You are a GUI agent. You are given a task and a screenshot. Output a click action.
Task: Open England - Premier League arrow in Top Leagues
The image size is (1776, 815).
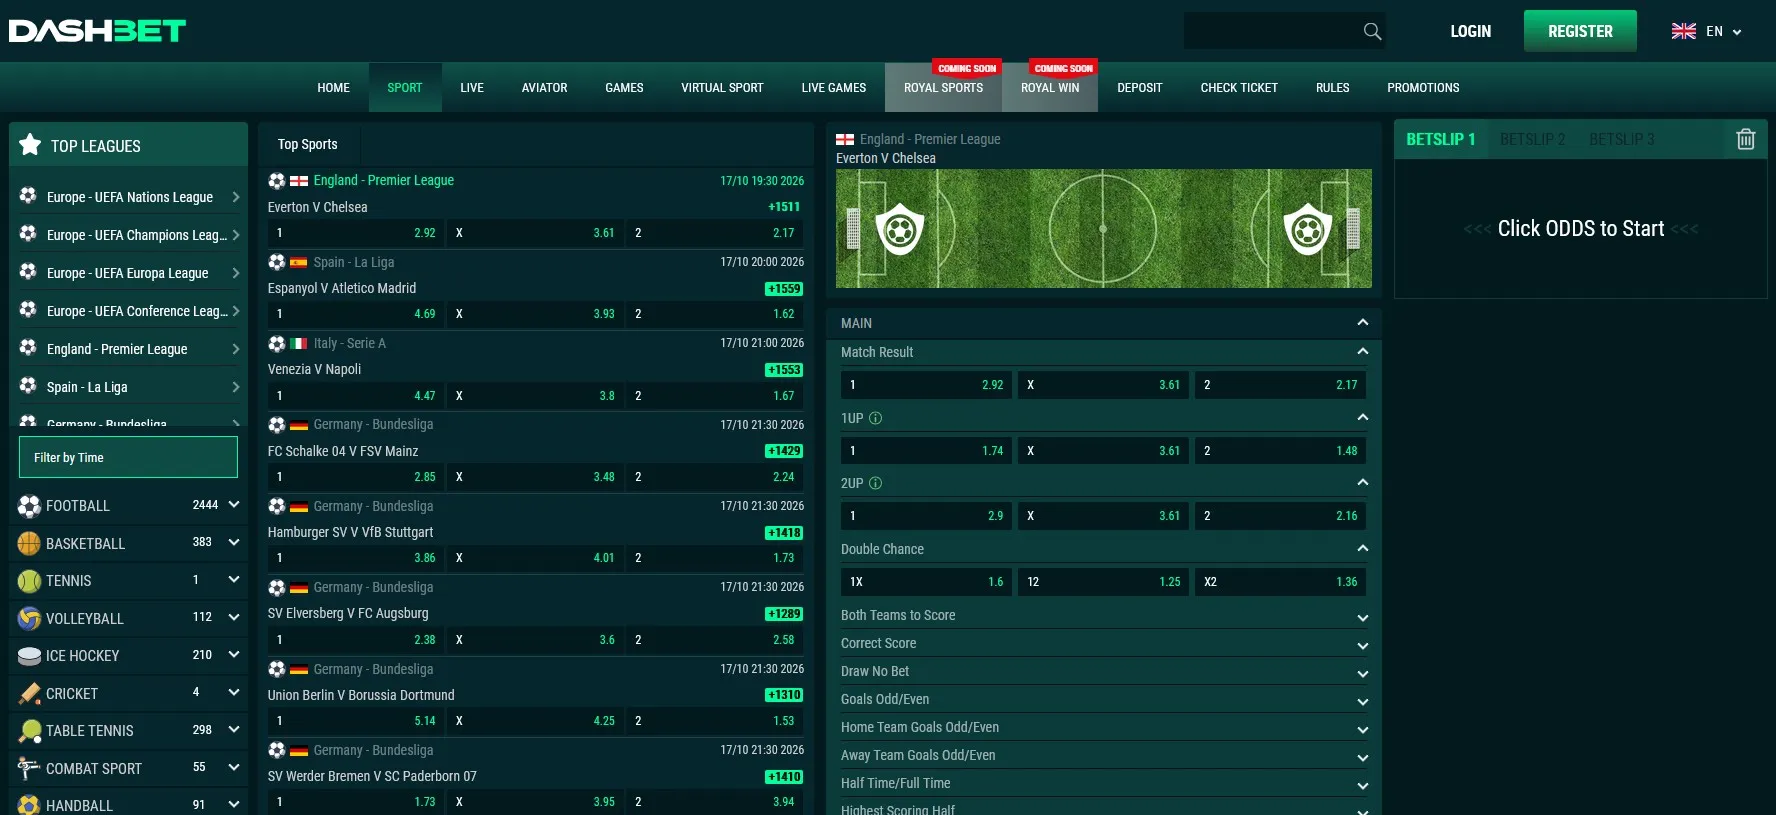click(x=236, y=349)
